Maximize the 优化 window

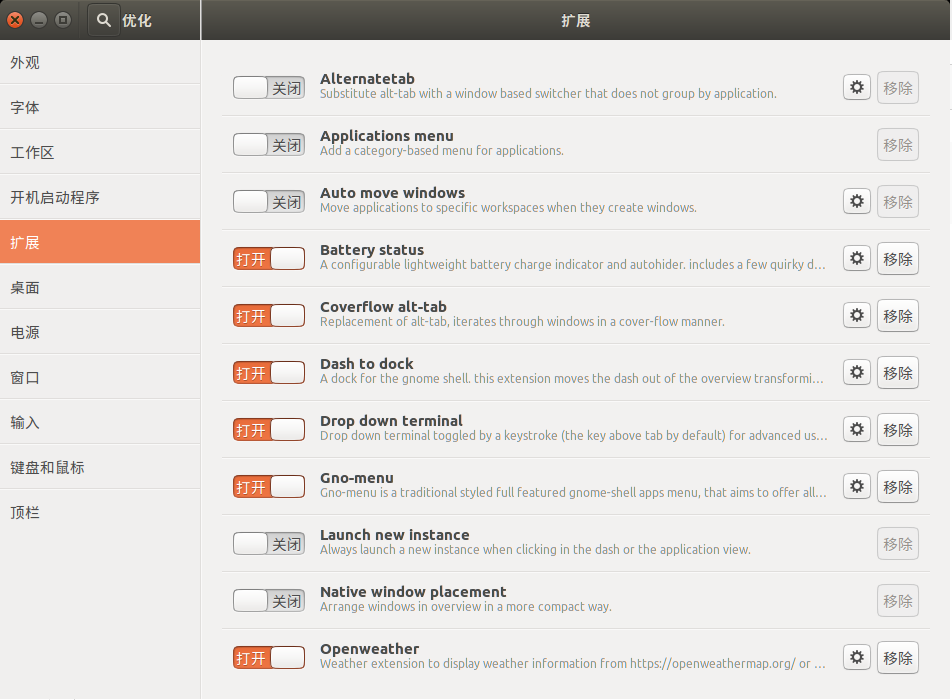(63, 20)
